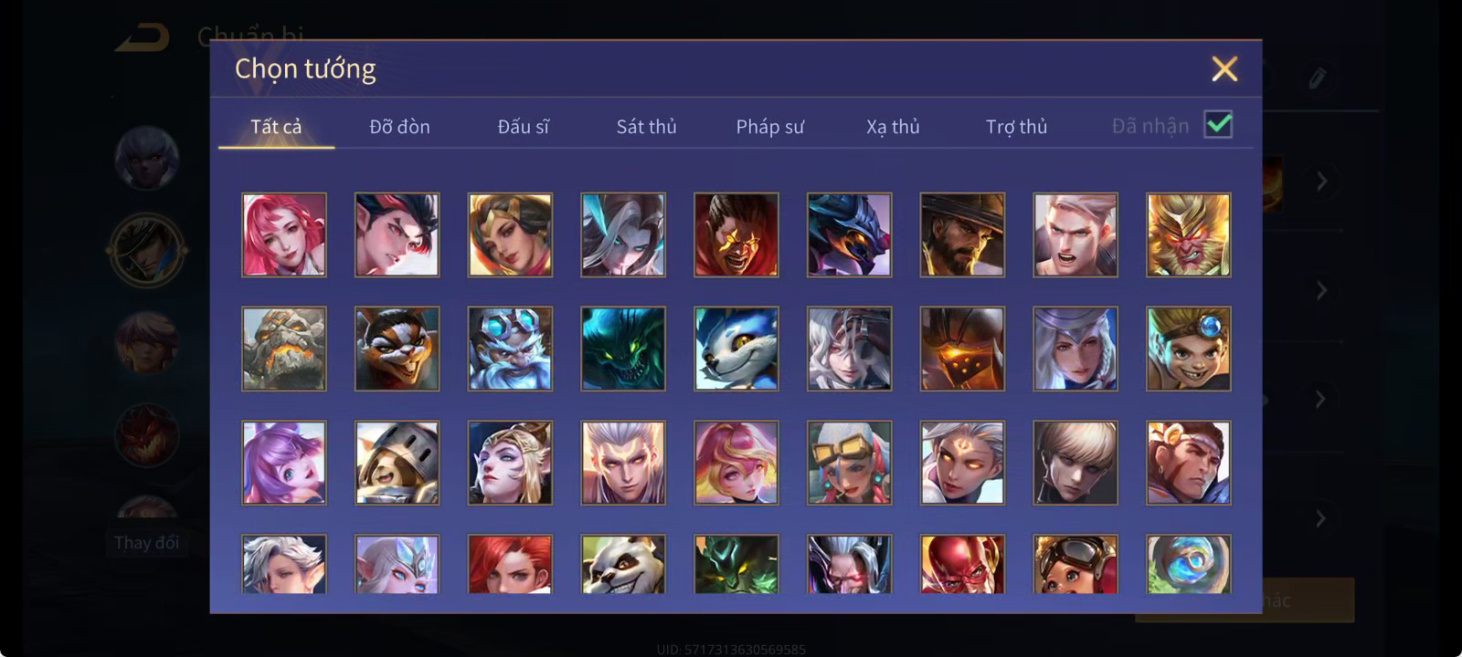The image size is (1462, 657).
Task: Toggle the Đã nhận checkbox
Action: click(1218, 125)
